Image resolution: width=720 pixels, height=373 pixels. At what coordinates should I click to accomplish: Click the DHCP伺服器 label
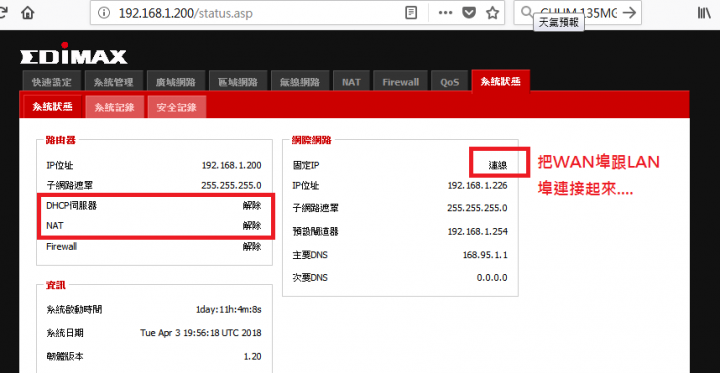coord(72,206)
